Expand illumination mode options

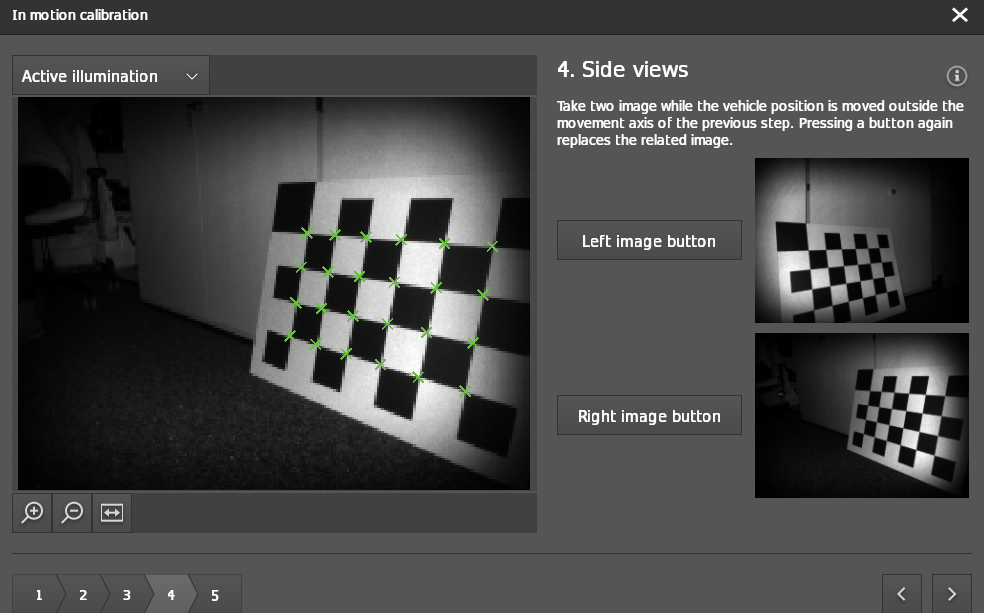110,75
